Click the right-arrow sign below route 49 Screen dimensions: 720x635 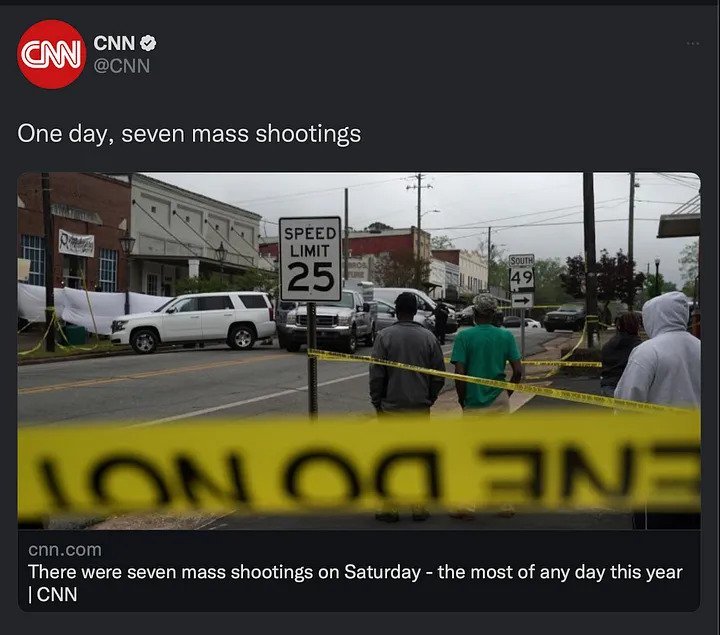(523, 301)
